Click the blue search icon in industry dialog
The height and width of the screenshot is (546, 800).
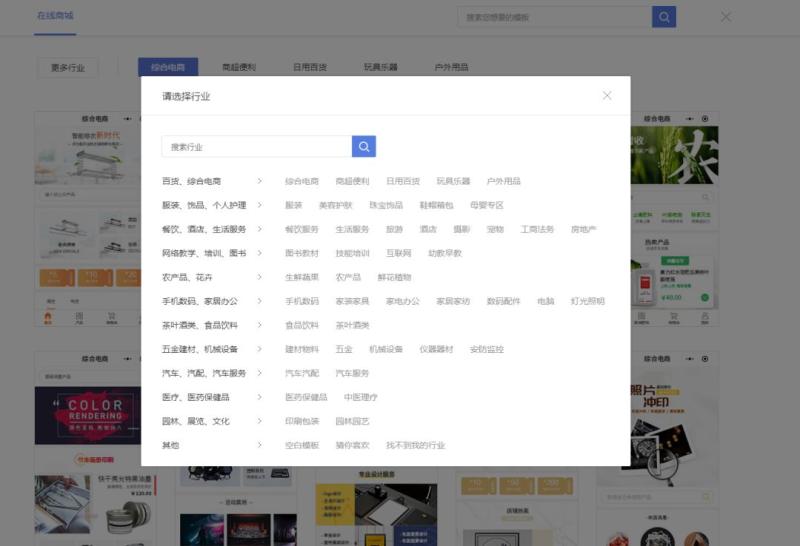pyautogui.click(x=363, y=147)
